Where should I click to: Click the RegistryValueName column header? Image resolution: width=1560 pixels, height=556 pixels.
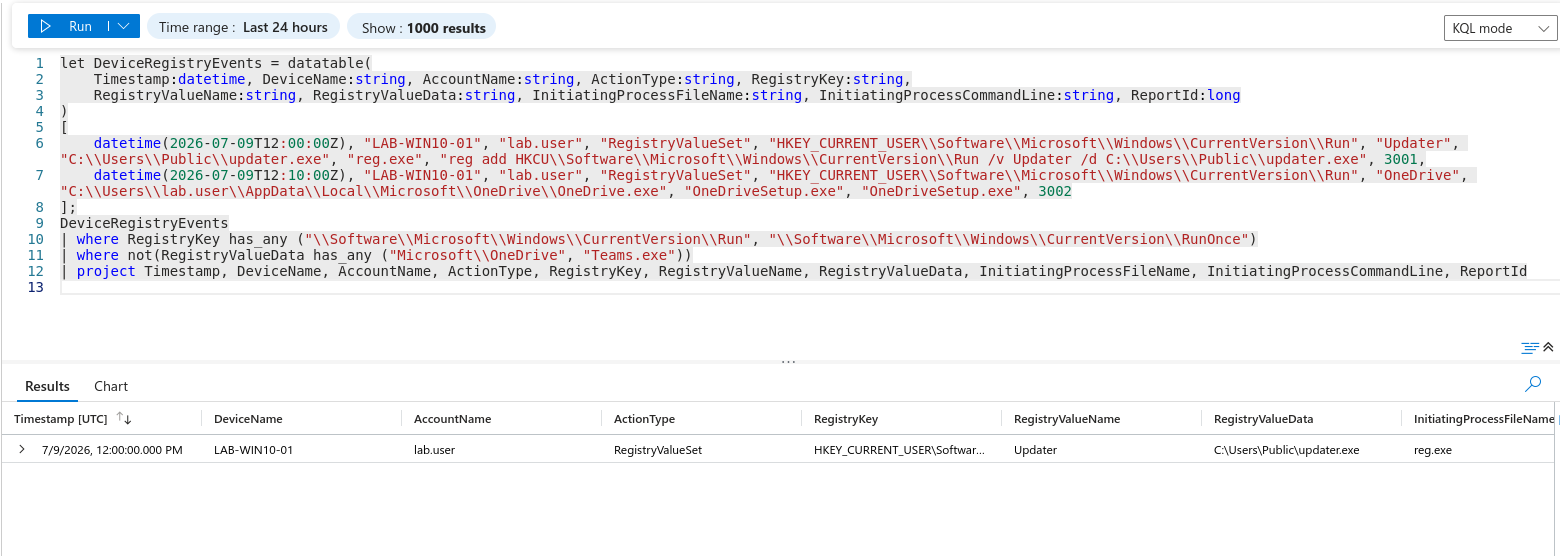[x=1067, y=419]
